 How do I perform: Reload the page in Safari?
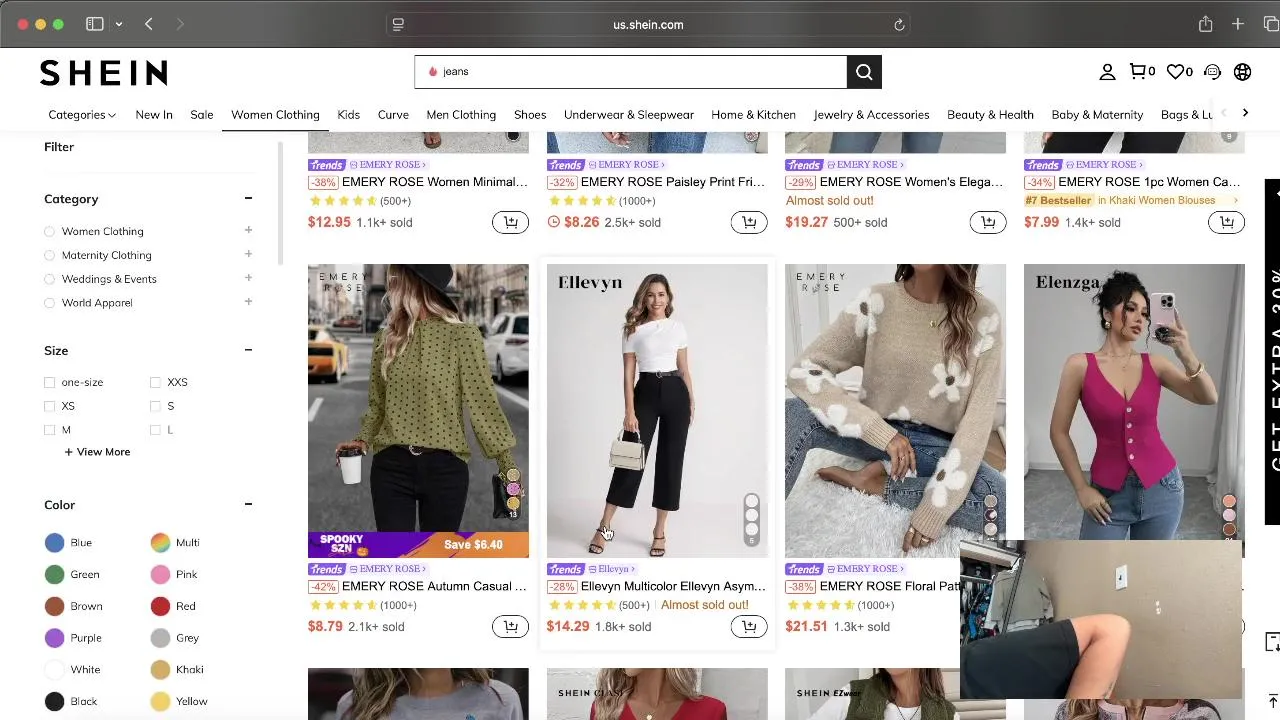(x=899, y=25)
